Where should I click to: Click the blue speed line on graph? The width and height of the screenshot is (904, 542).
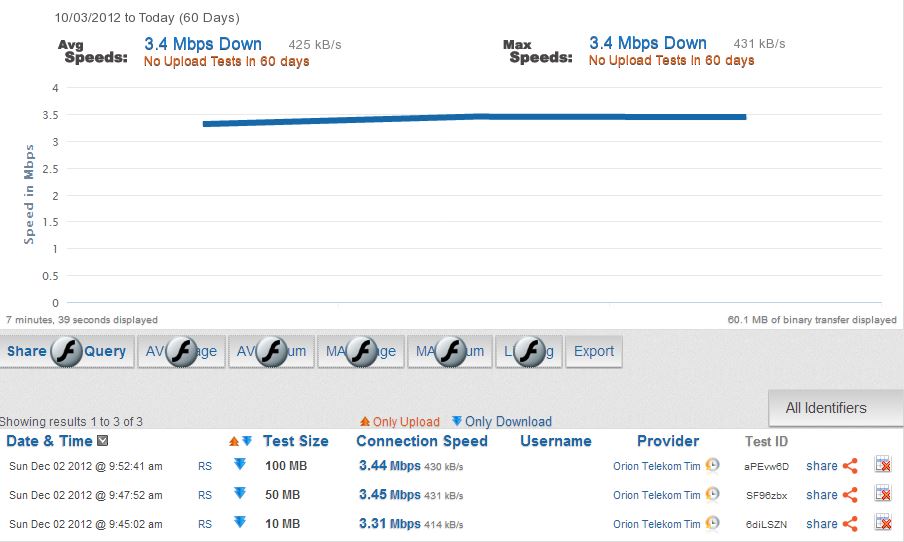click(474, 118)
